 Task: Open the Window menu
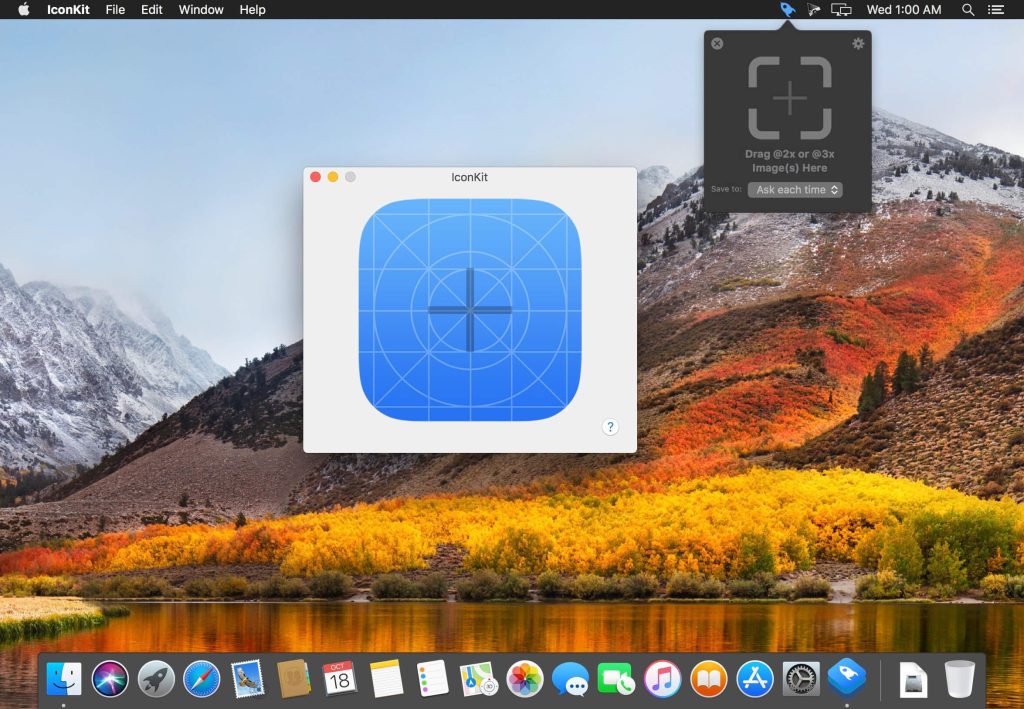pos(201,10)
